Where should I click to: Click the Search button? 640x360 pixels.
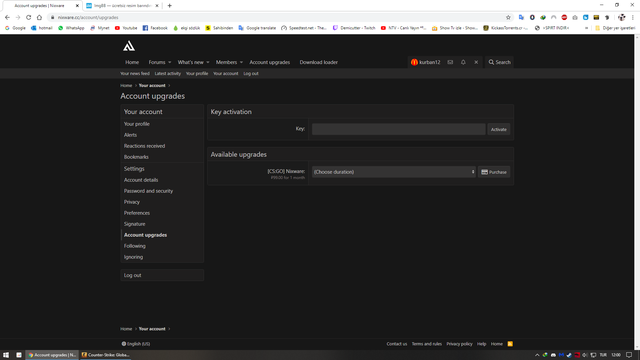pyautogui.click(x=500, y=62)
